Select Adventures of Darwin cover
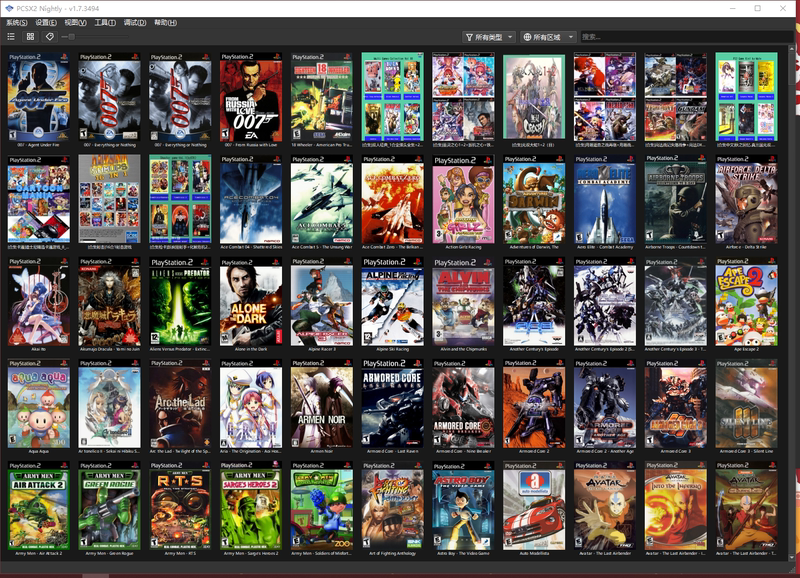This screenshot has width=800, height=578. [x=534, y=199]
